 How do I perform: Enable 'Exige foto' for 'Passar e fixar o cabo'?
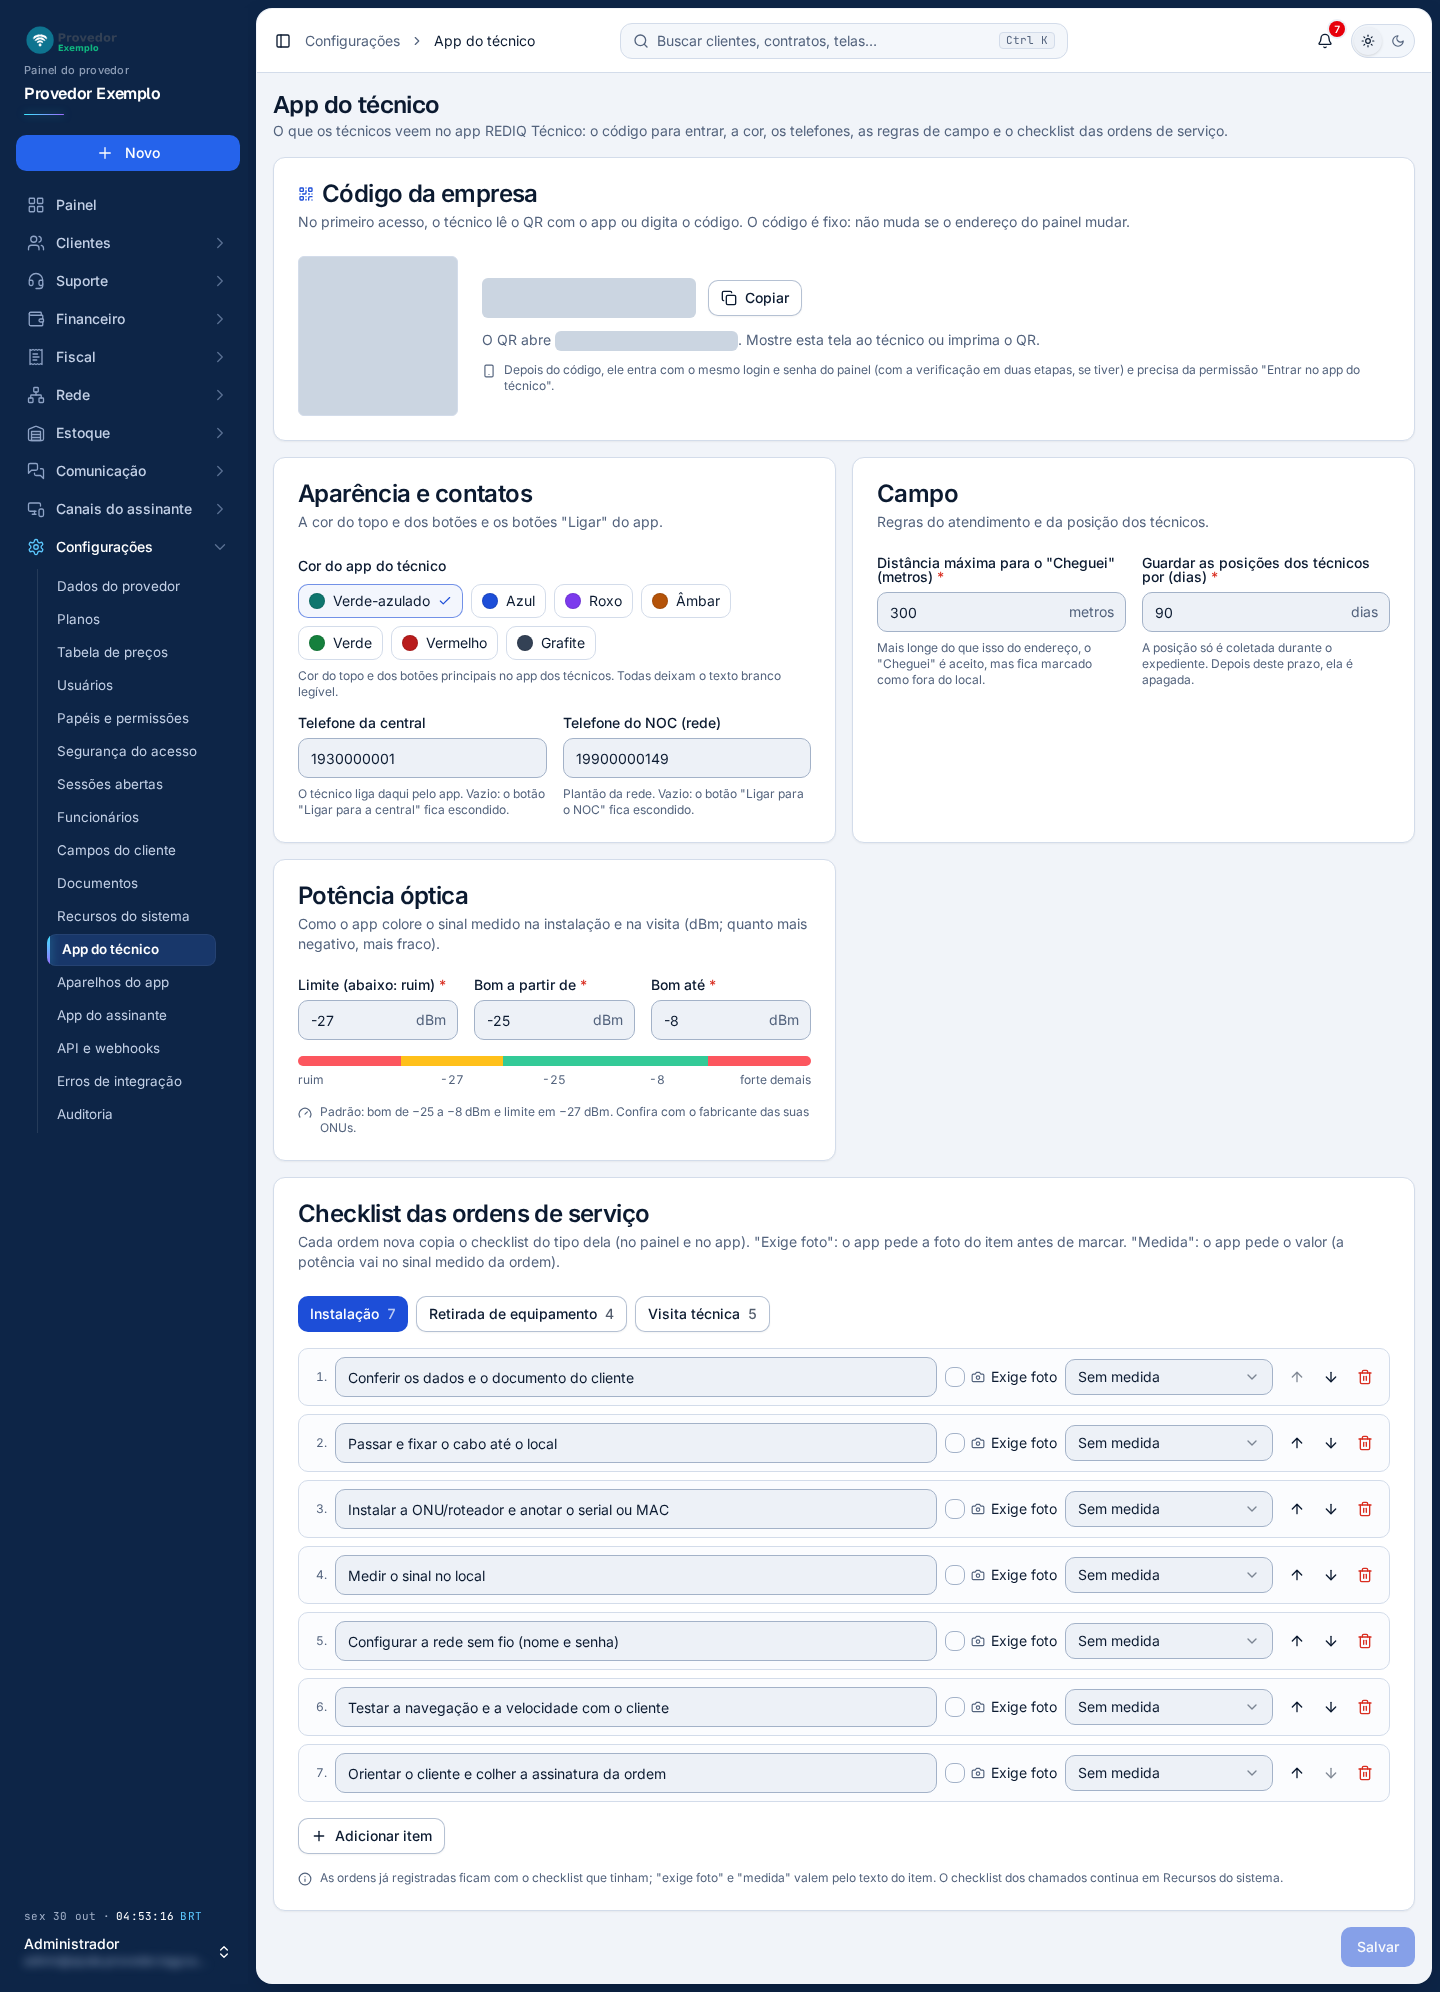[955, 1443]
